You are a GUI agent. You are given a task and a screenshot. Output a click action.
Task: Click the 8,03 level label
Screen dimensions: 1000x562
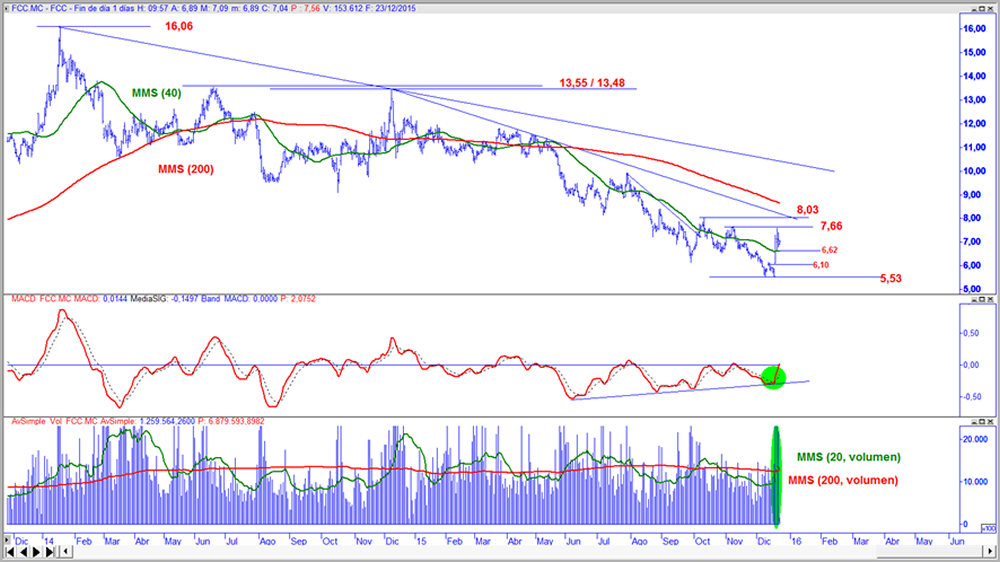pyautogui.click(x=807, y=210)
